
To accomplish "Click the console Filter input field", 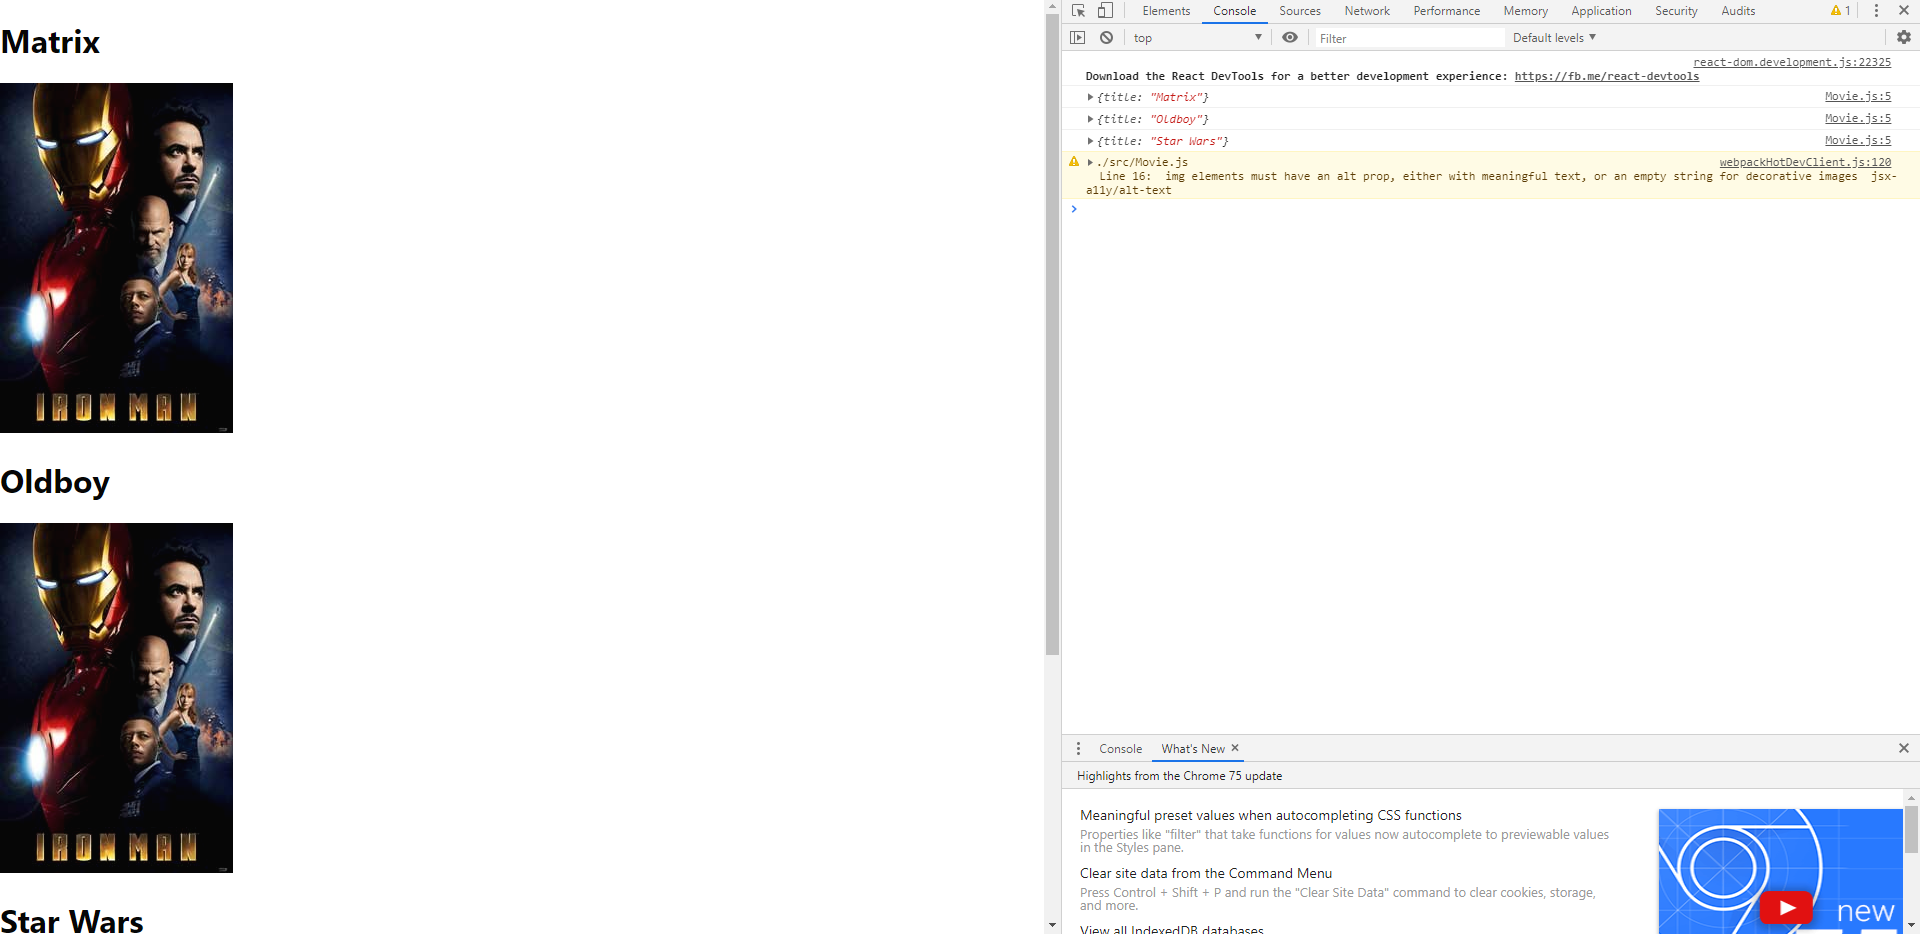I will pyautogui.click(x=1408, y=38).
